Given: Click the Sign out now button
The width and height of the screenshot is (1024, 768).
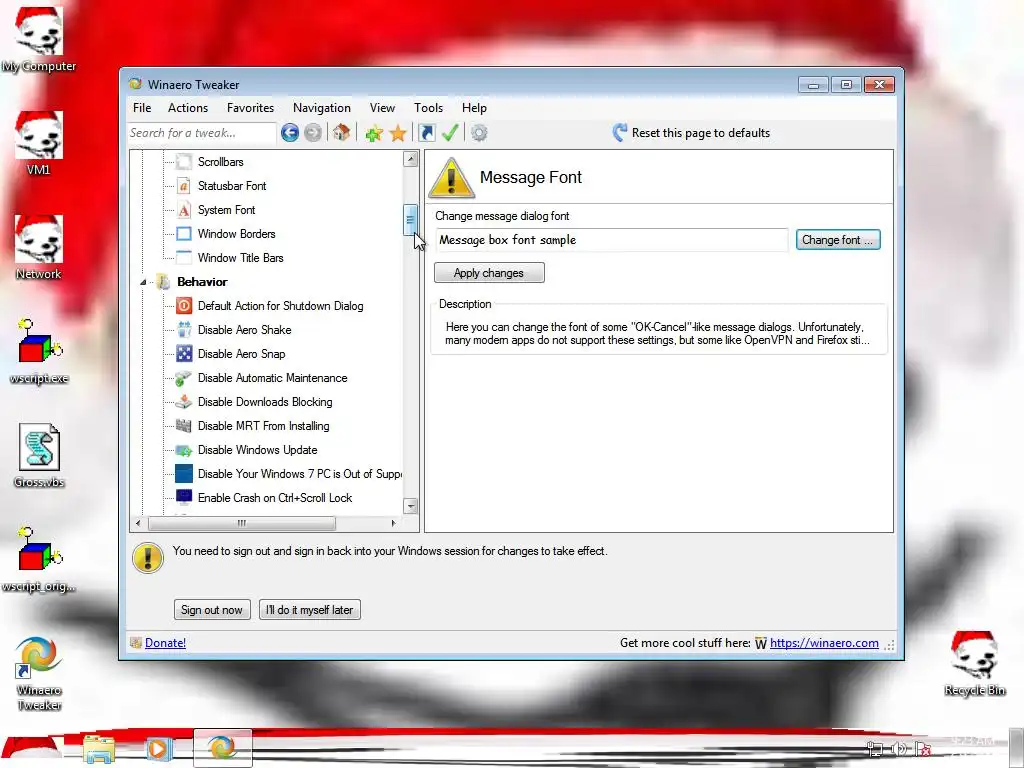Looking at the screenshot, I should pyautogui.click(x=212, y=610).
